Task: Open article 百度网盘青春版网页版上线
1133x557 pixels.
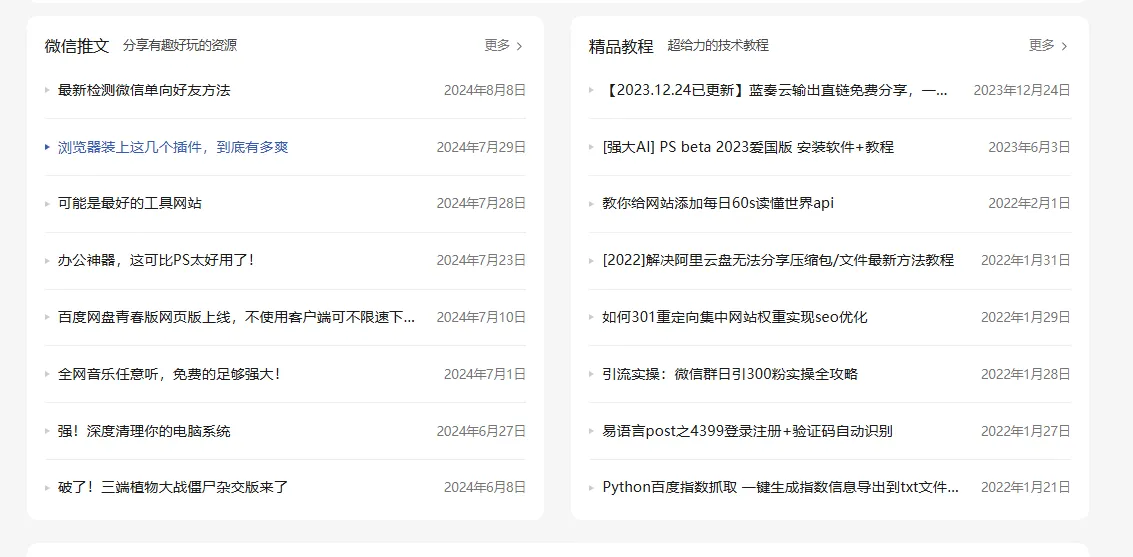Action: pyautogui.click(x=236, y=316)
